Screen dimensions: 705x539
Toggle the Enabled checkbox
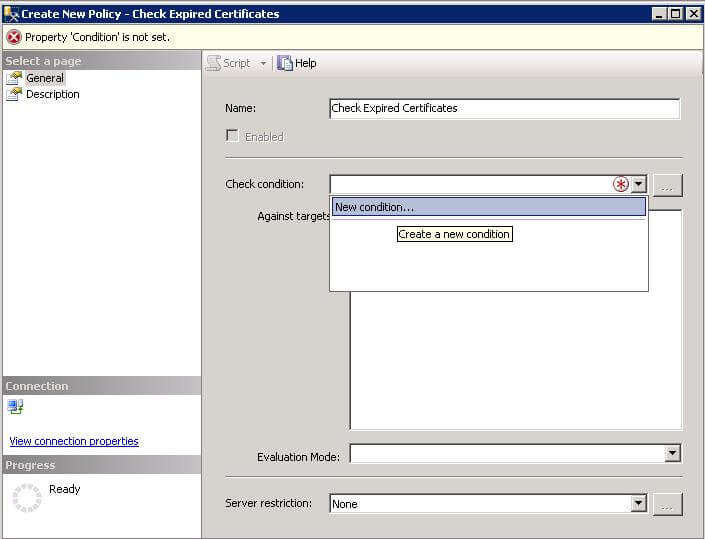point(232,136)
